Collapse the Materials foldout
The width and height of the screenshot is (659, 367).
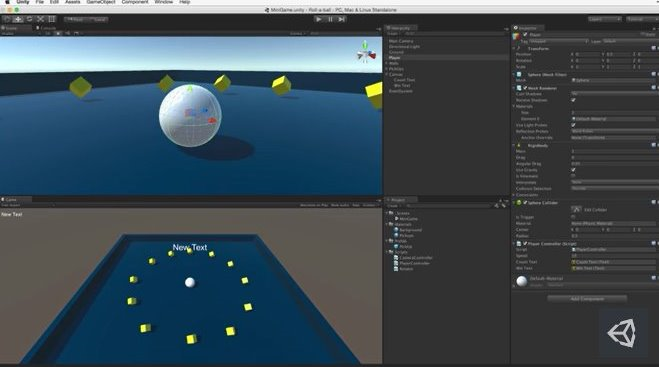(x=514, y=106)
